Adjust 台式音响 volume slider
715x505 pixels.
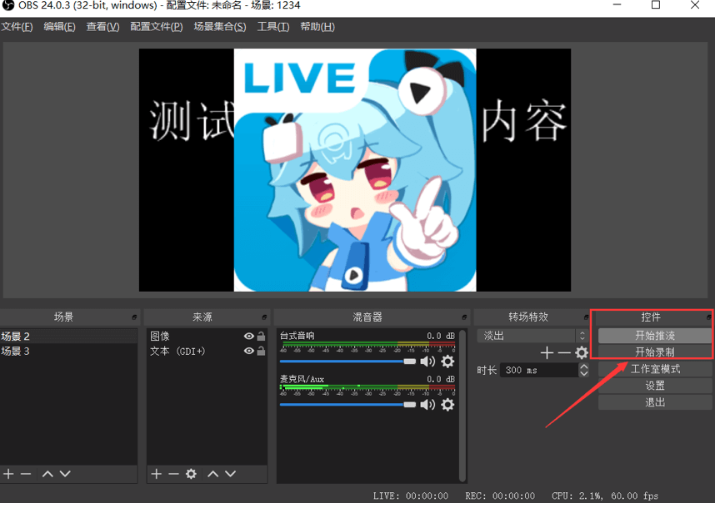tap(347, 361)
